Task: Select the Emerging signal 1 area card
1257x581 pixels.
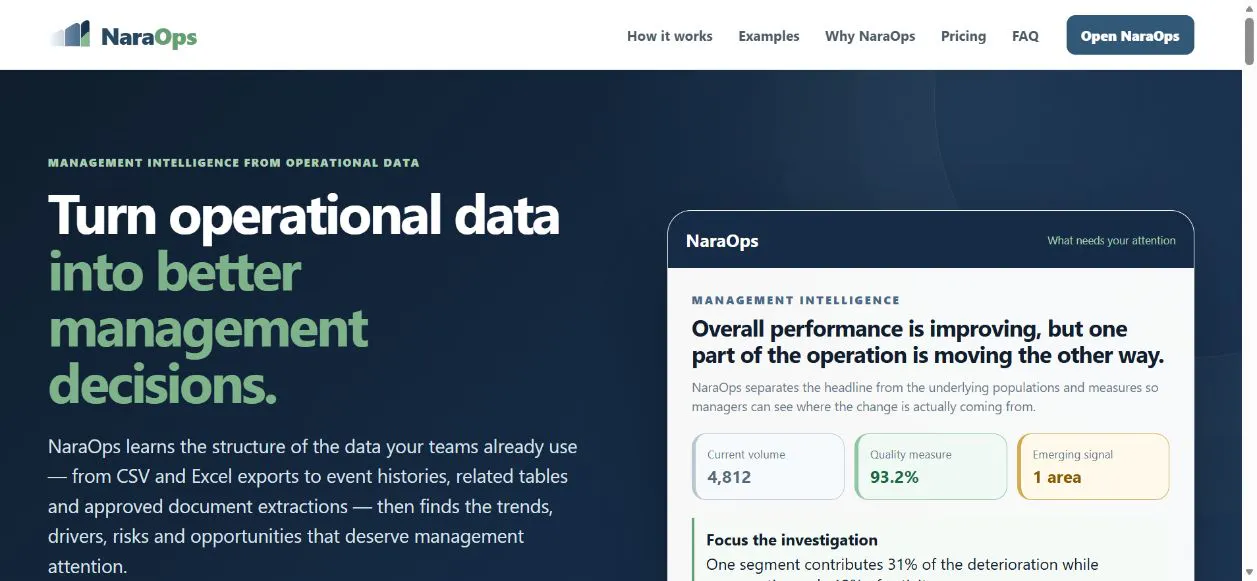Action: click(1093, 466)
